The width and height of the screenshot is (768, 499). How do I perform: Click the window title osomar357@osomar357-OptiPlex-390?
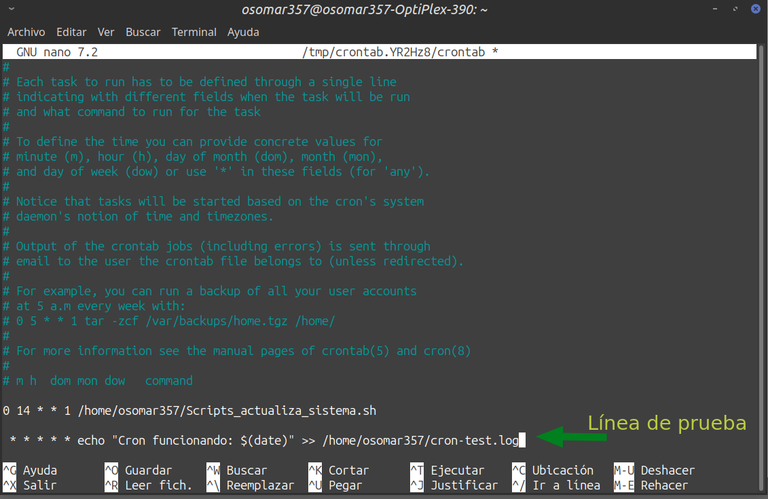[x=364, y=9]
